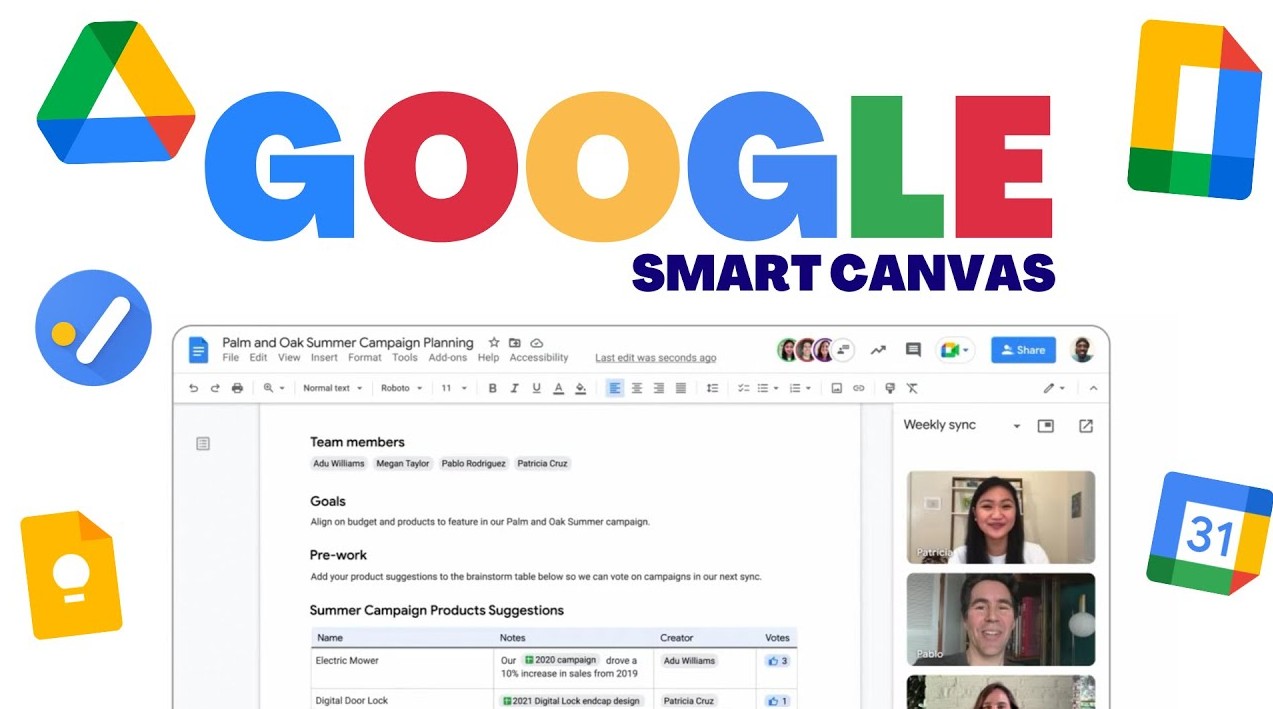This screenshot has width=1273, height=709.
Task: Open the Normal text style dropdown
Action: [331, 388]
